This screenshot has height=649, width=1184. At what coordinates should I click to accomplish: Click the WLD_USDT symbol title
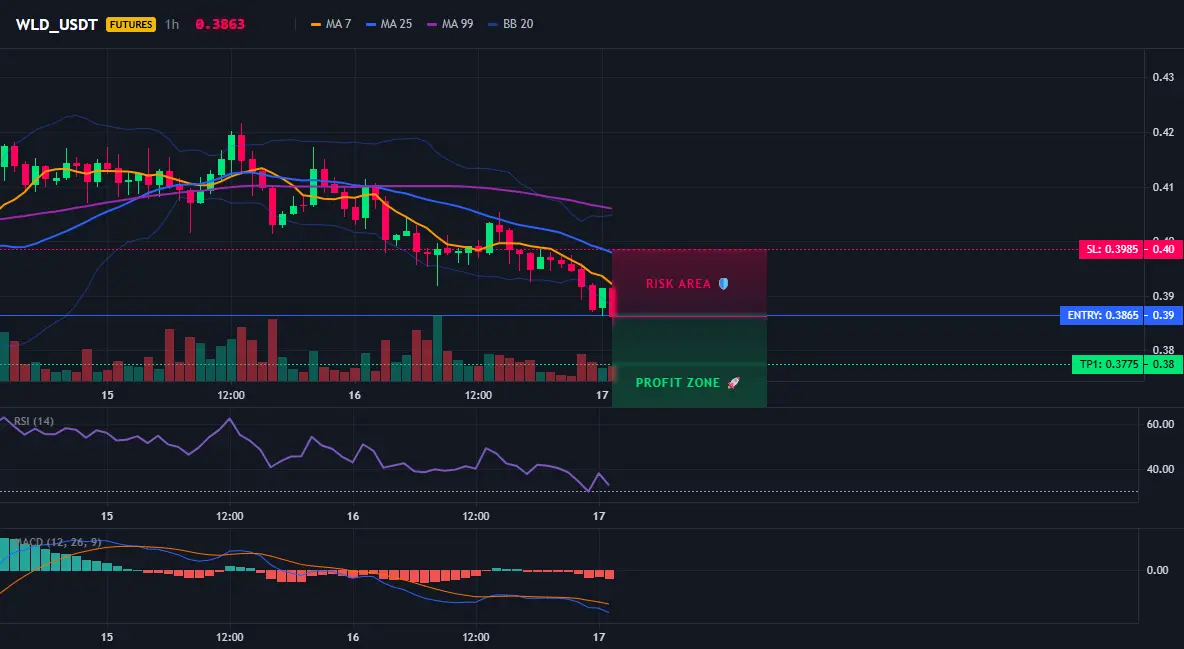pos(57,24)
